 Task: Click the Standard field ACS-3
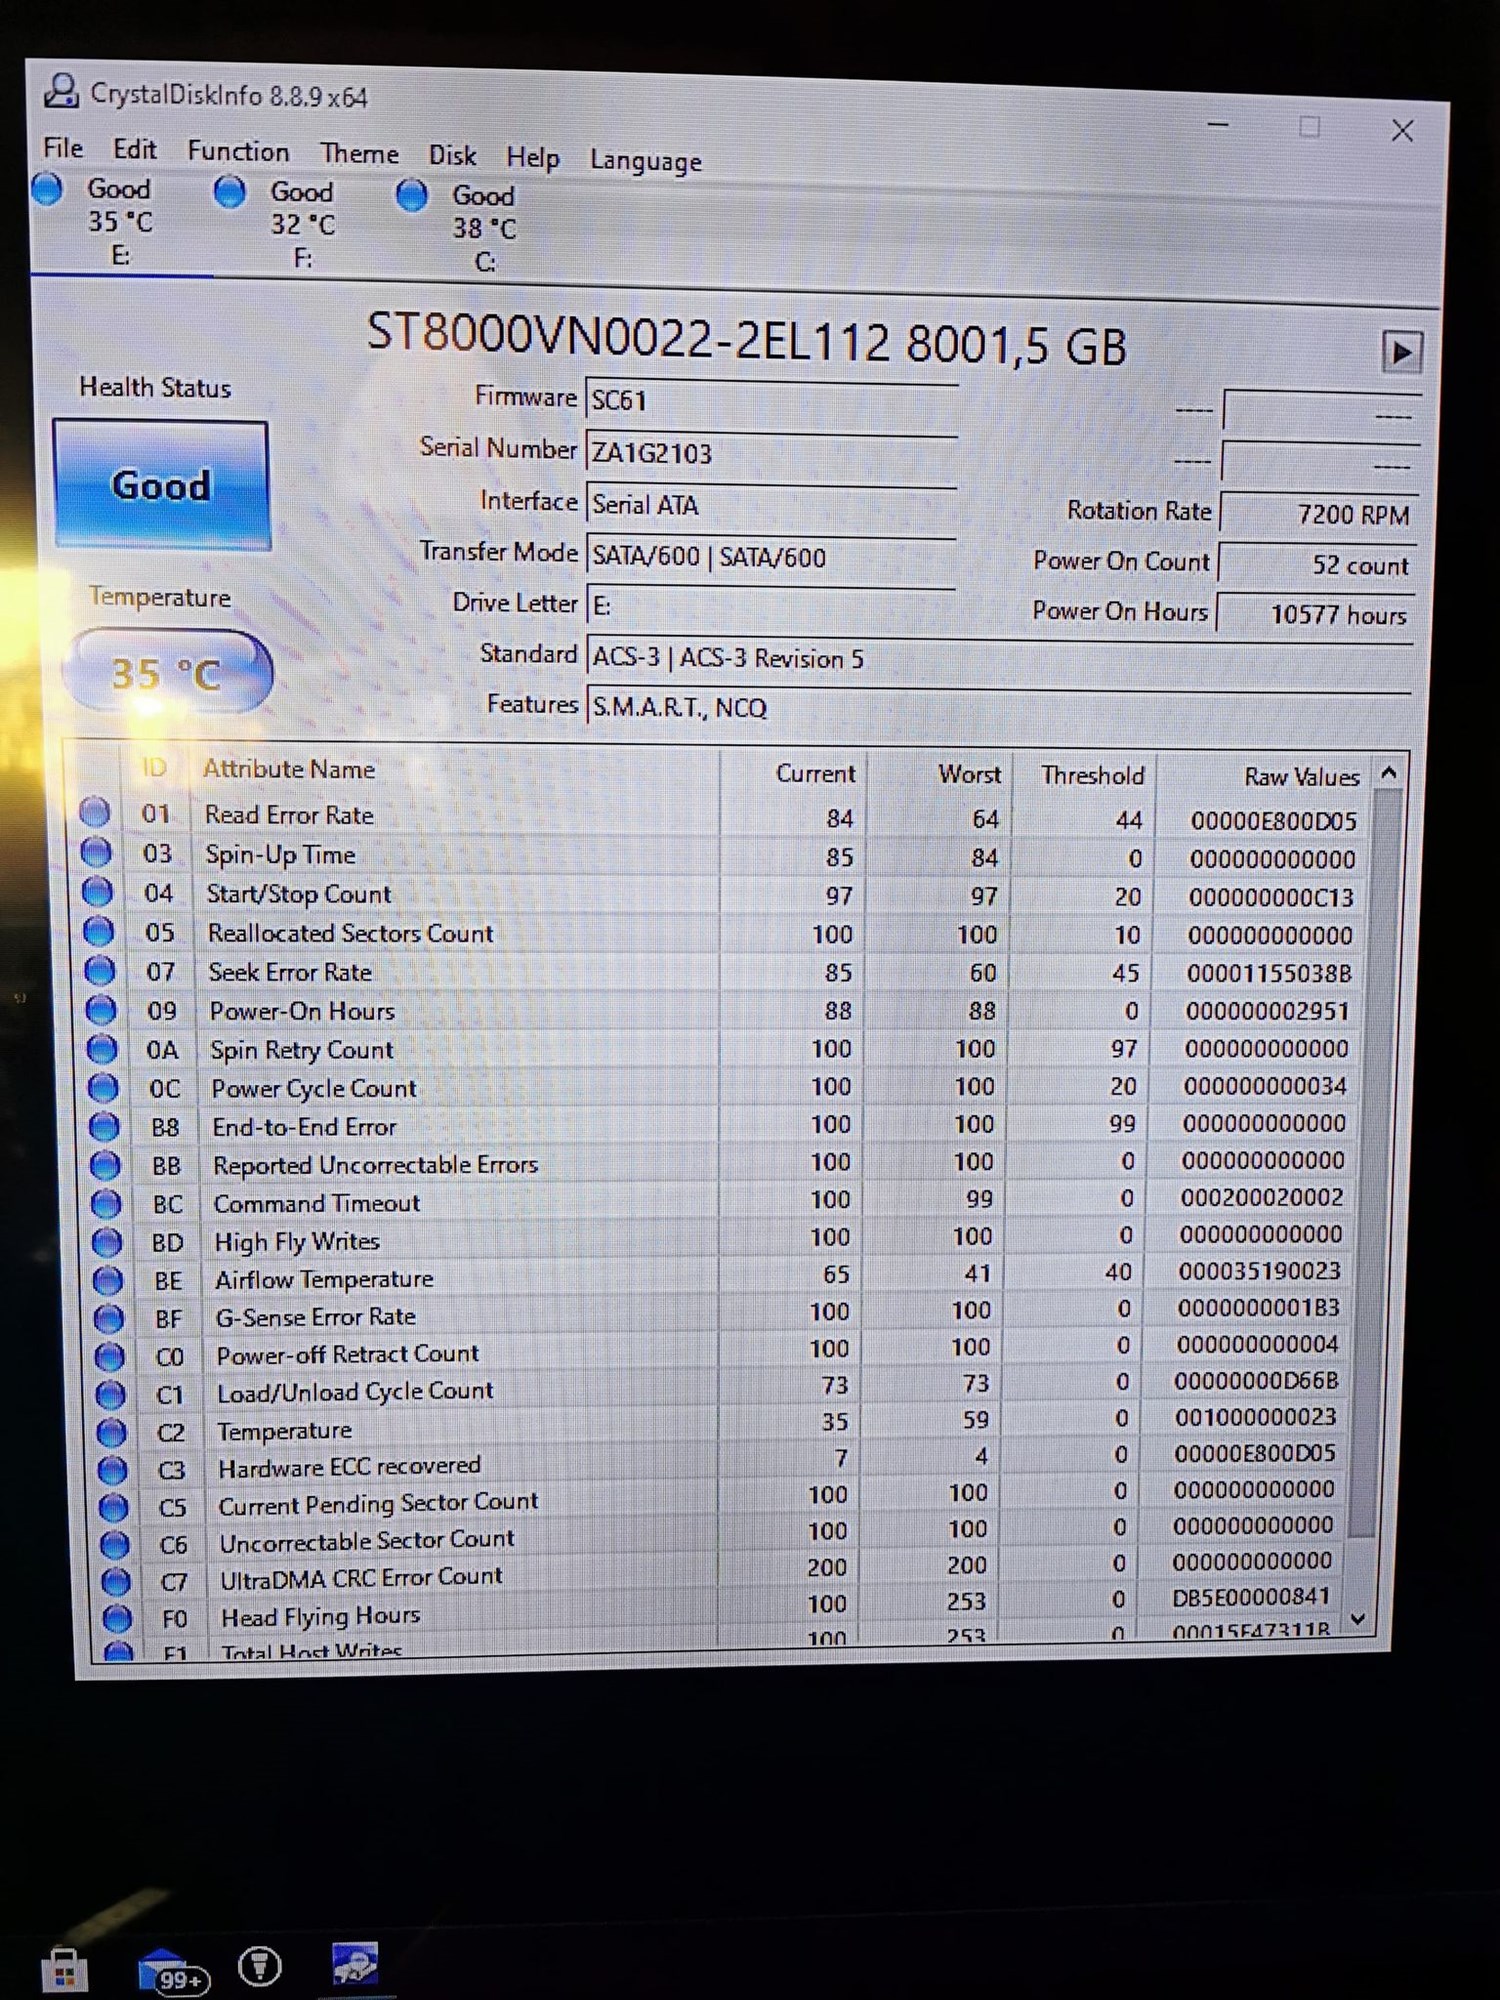coord(999,659)
